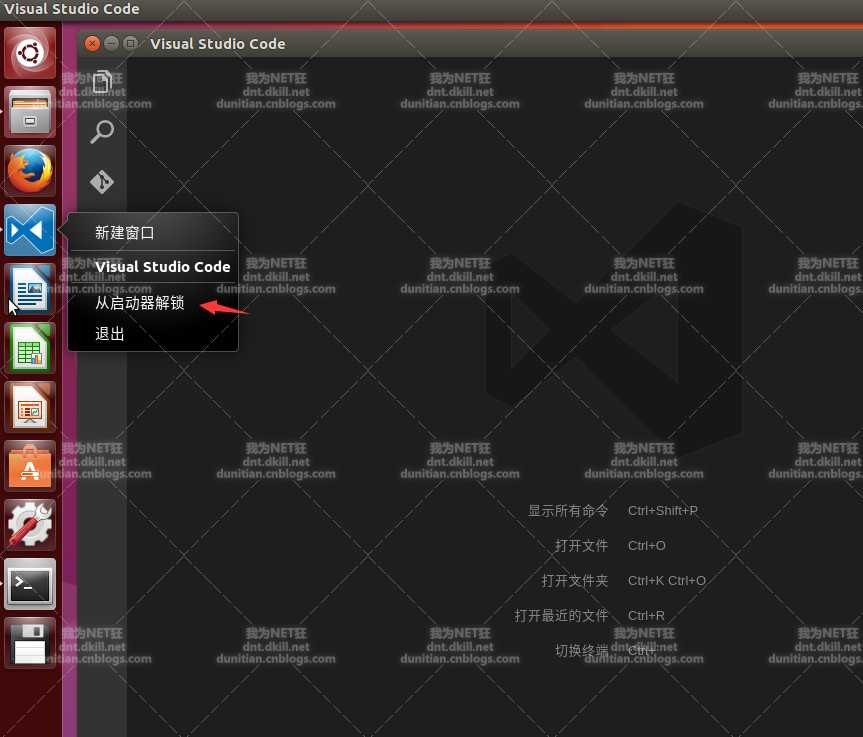Open System Settings from launcher
This screenshot has height=737, width=863.
[x=30, y=525]
